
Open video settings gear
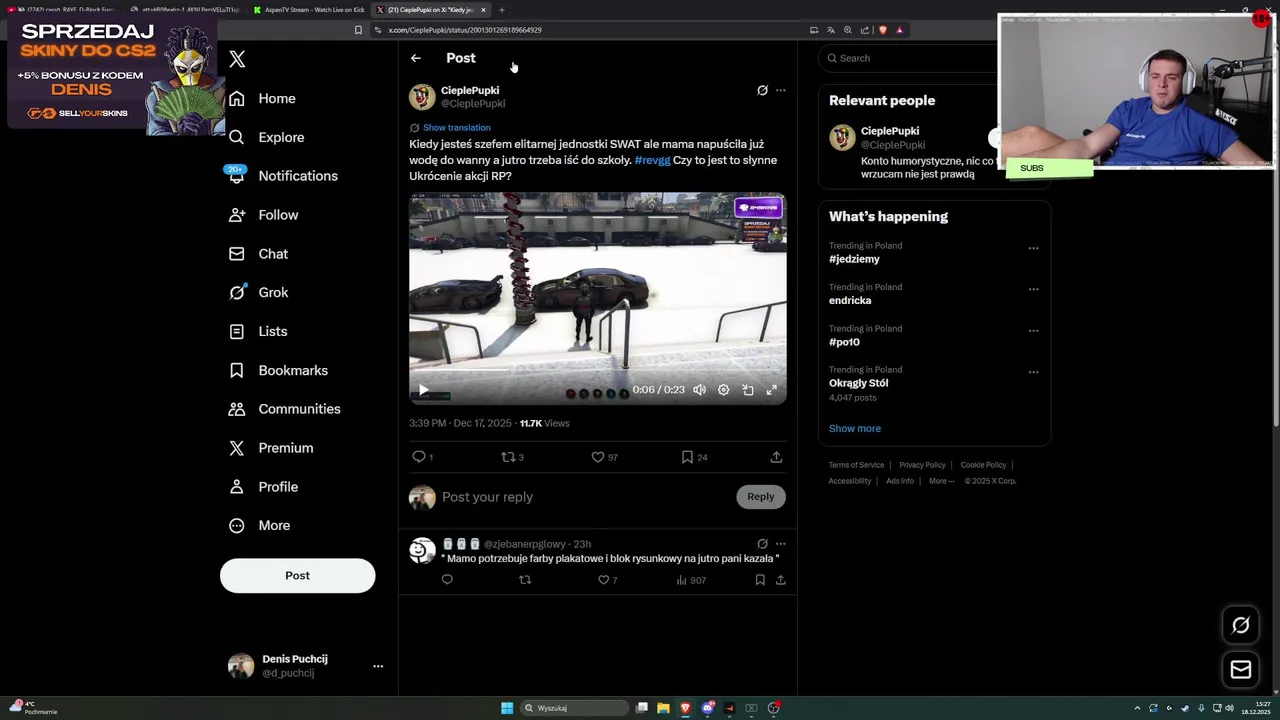click(724, 390)
